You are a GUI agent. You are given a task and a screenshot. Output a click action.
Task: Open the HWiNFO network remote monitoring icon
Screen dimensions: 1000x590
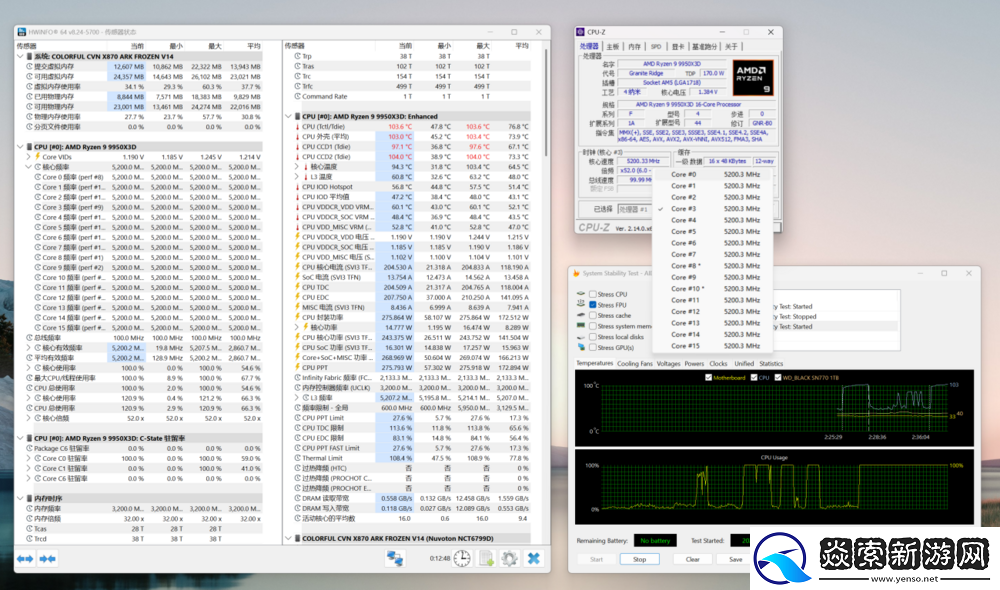tap(395, 559)
